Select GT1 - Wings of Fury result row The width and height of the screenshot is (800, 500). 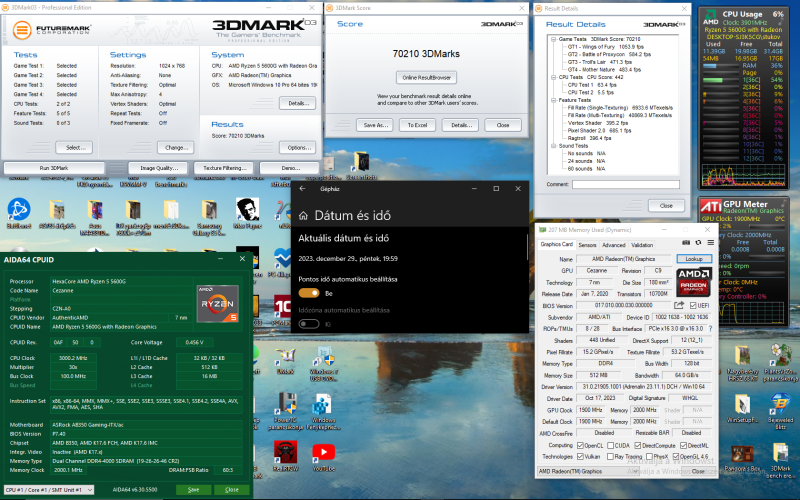point(606,46)
